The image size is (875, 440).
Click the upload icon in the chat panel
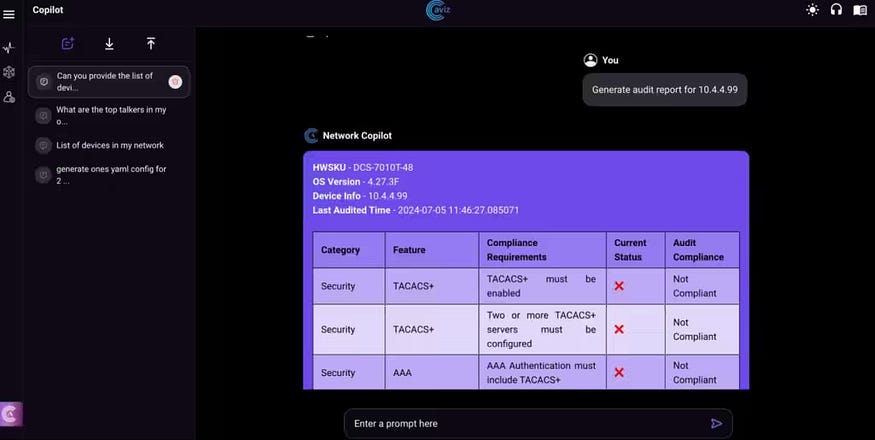(151, 44)
